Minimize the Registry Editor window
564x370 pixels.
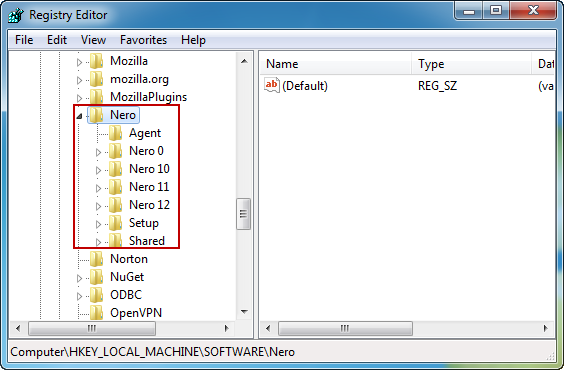[x=468, y=11]
